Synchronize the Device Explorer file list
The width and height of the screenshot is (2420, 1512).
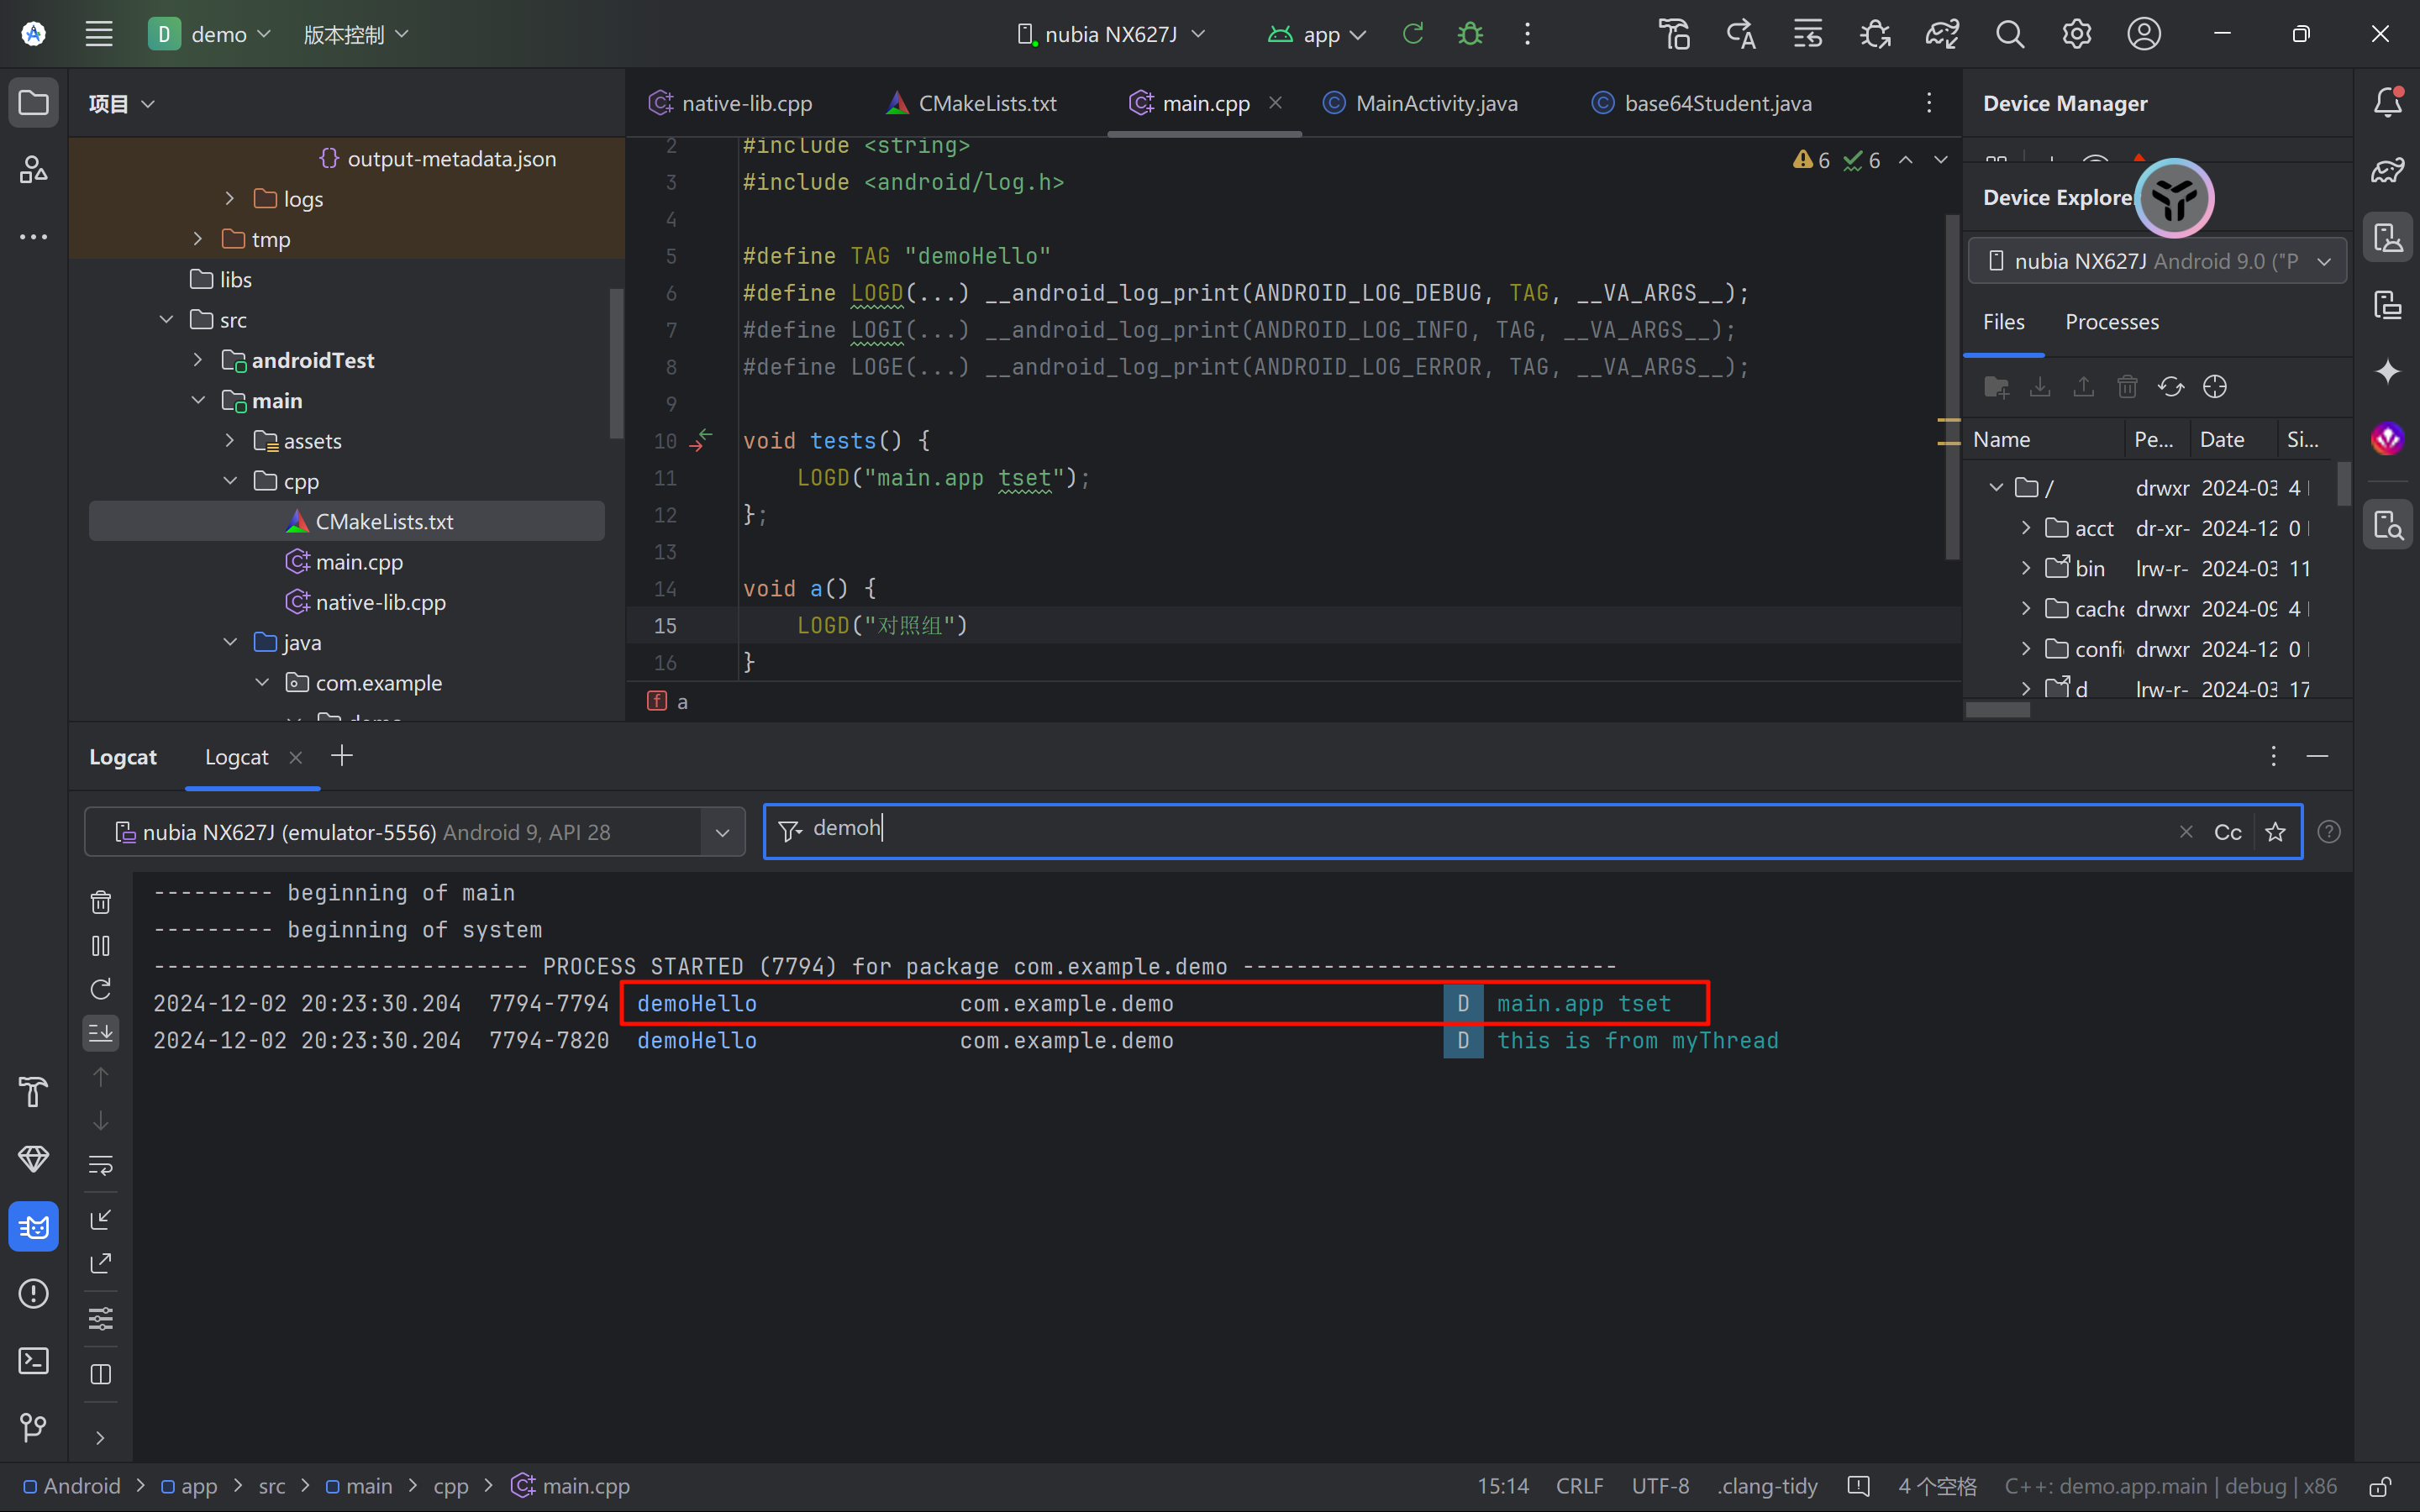[x=2170, y=387]
